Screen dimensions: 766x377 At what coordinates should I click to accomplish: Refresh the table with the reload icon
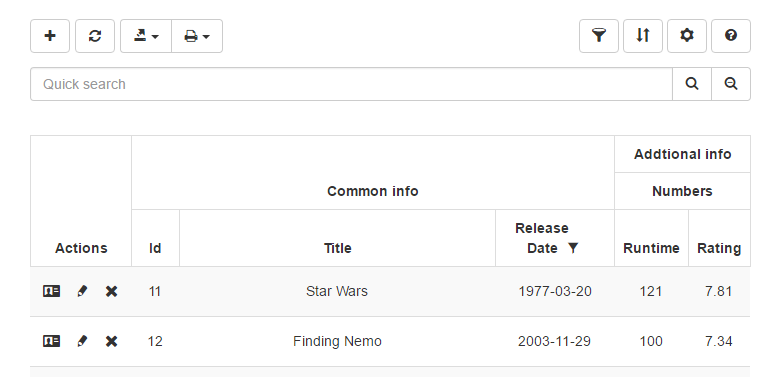(95, 36)
